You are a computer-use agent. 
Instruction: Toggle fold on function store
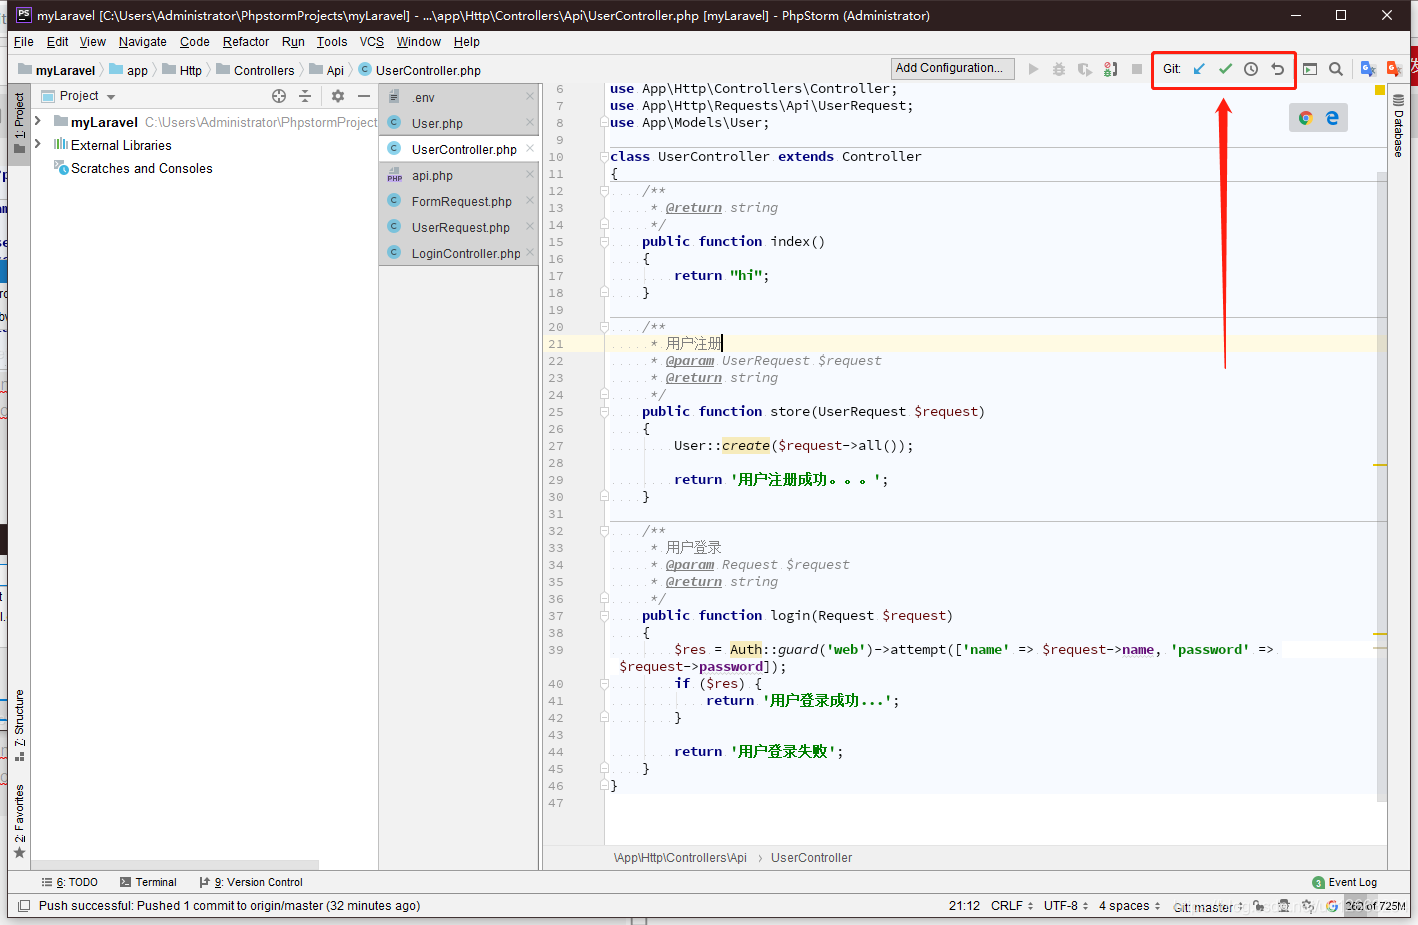point(604,411)
